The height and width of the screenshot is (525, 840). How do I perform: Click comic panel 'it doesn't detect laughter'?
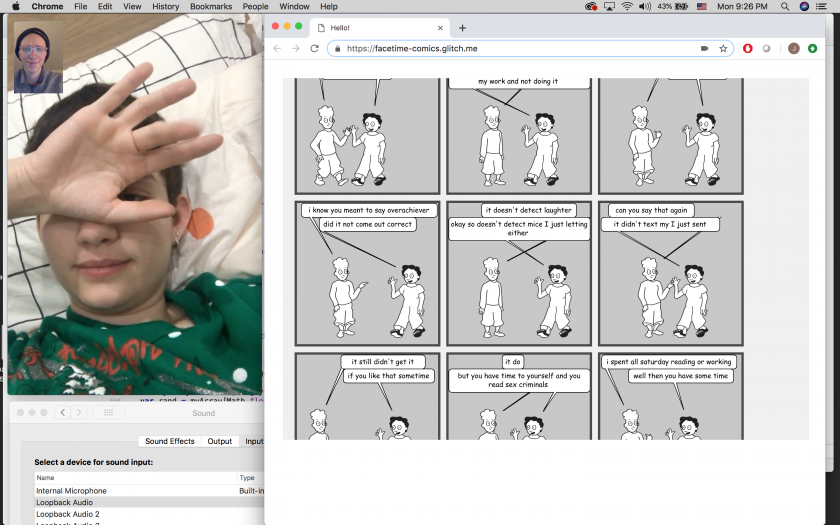(x=519, y=274)
